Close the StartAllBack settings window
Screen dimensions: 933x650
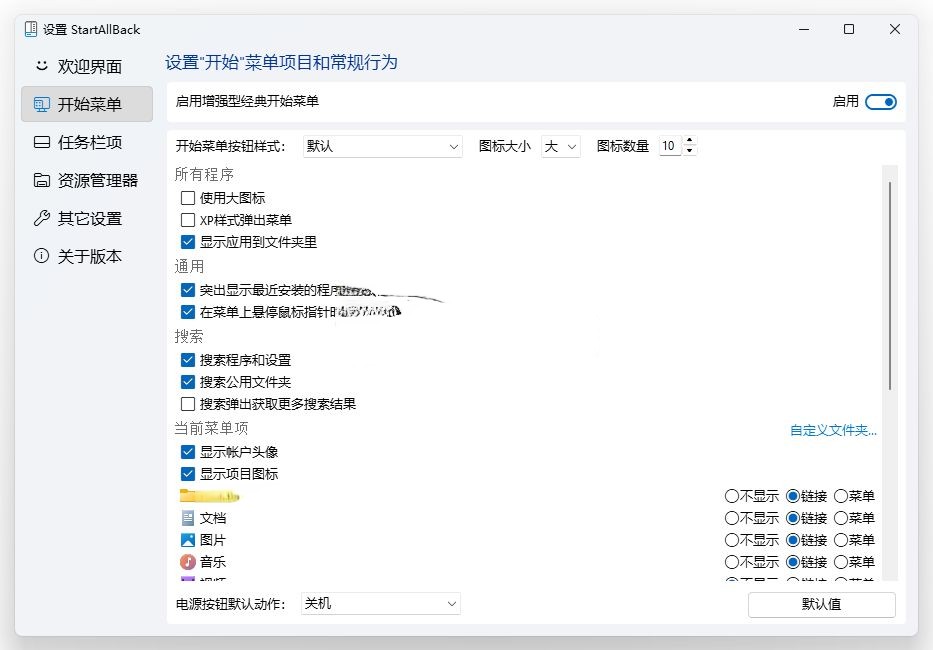click(x=894, y=29)
